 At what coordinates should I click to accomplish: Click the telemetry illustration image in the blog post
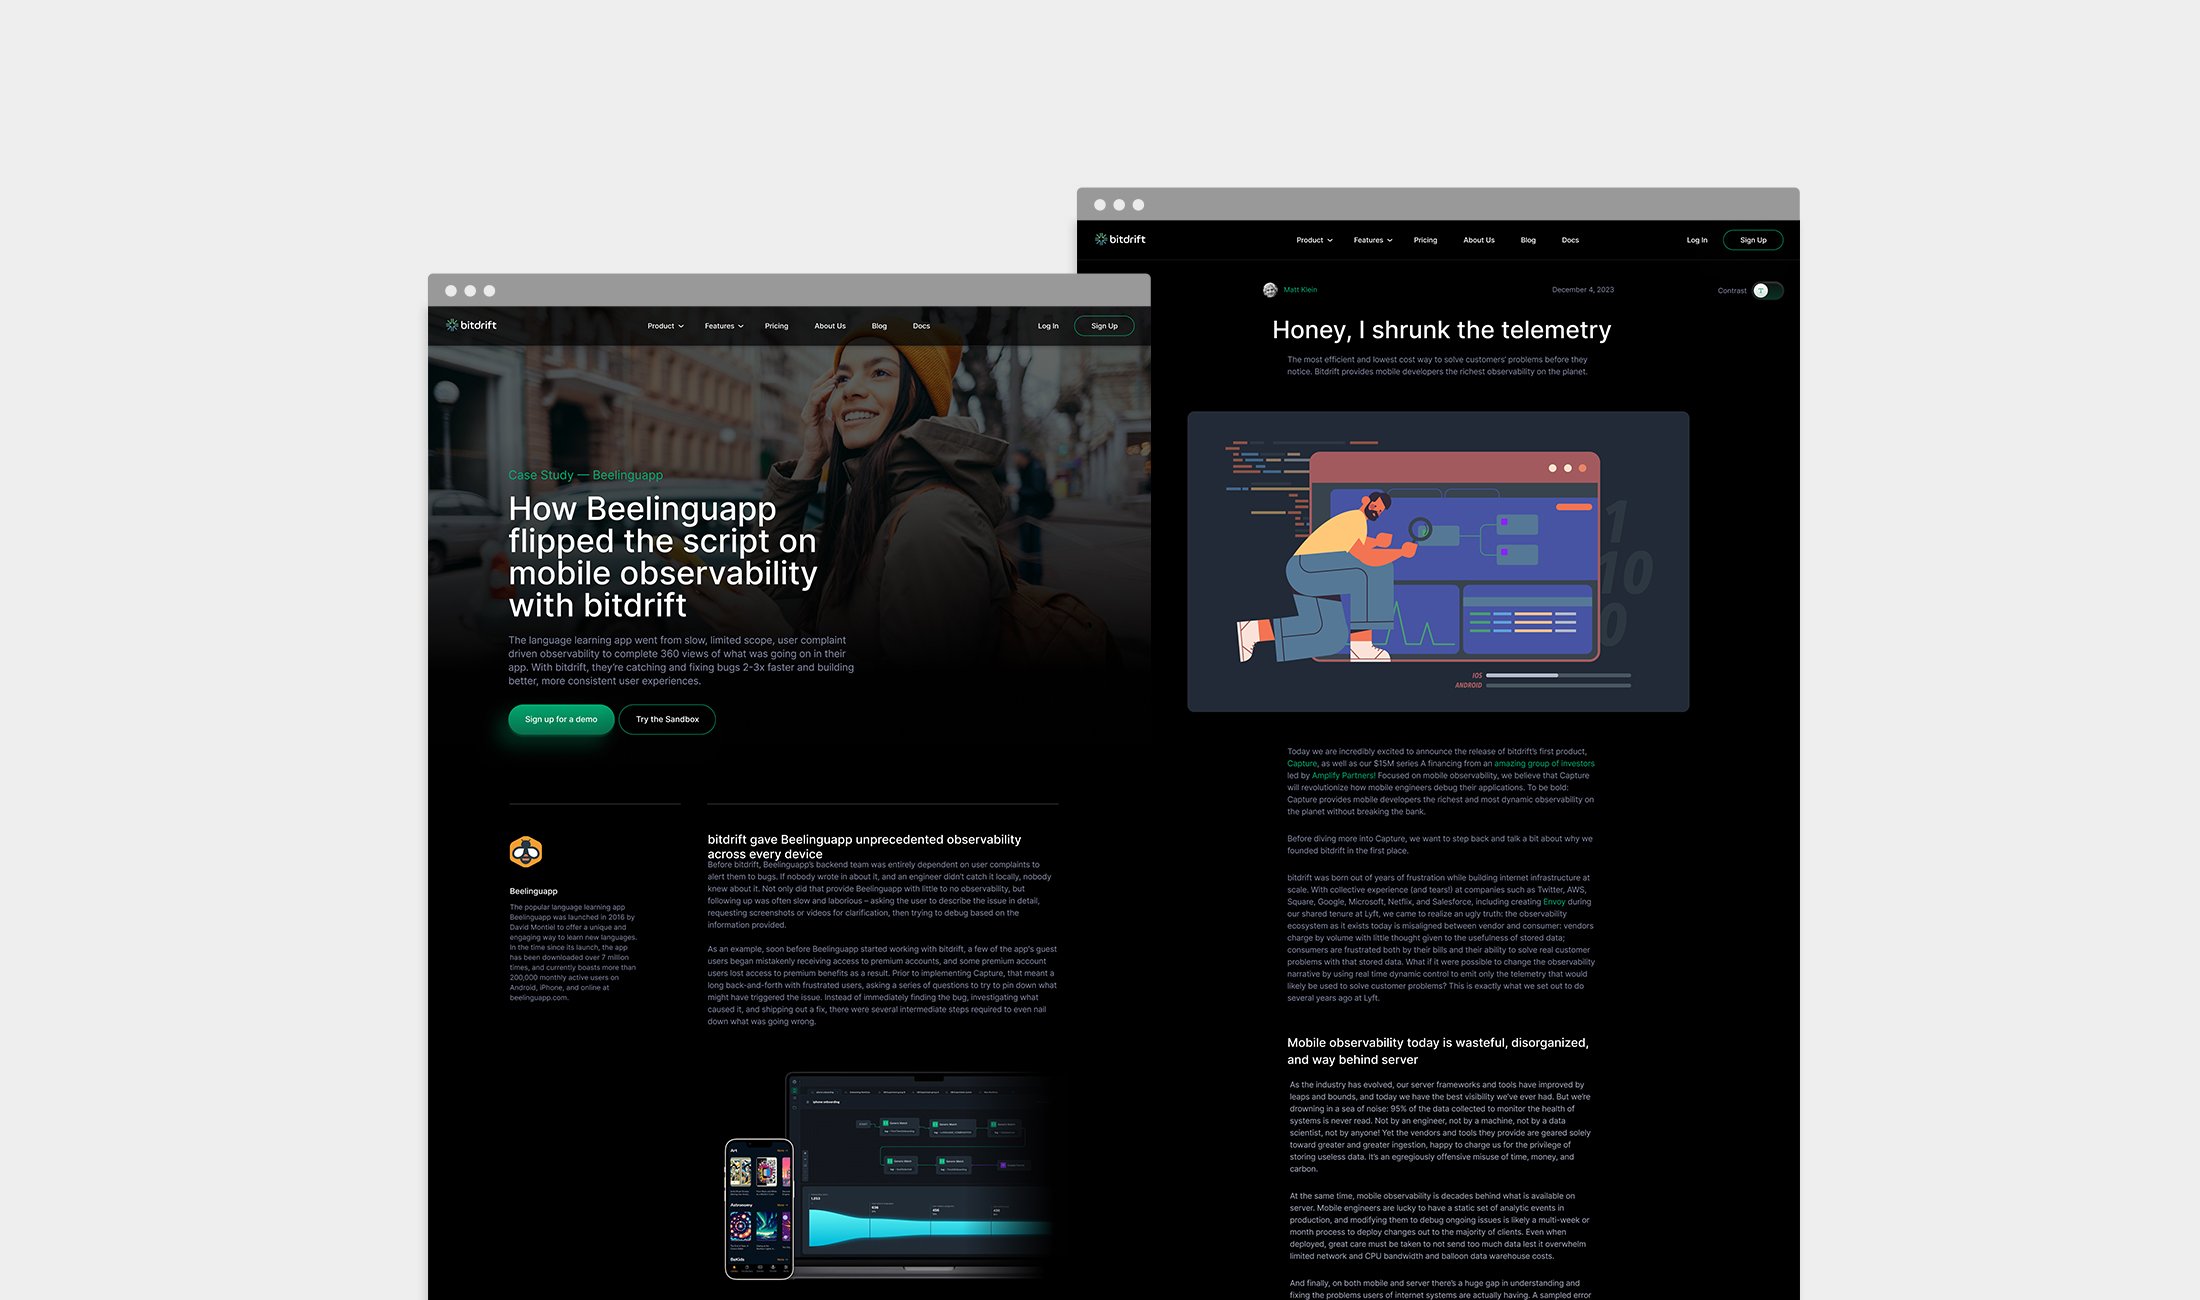coord(1438,561)
